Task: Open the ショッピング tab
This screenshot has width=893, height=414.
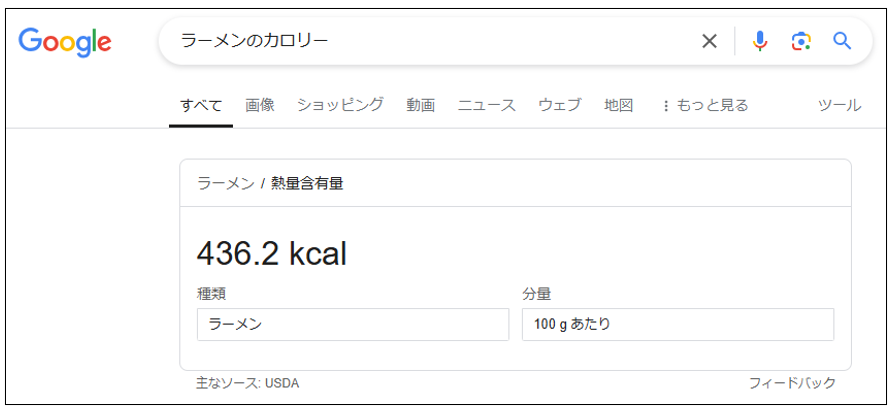Action: [341, 105]
